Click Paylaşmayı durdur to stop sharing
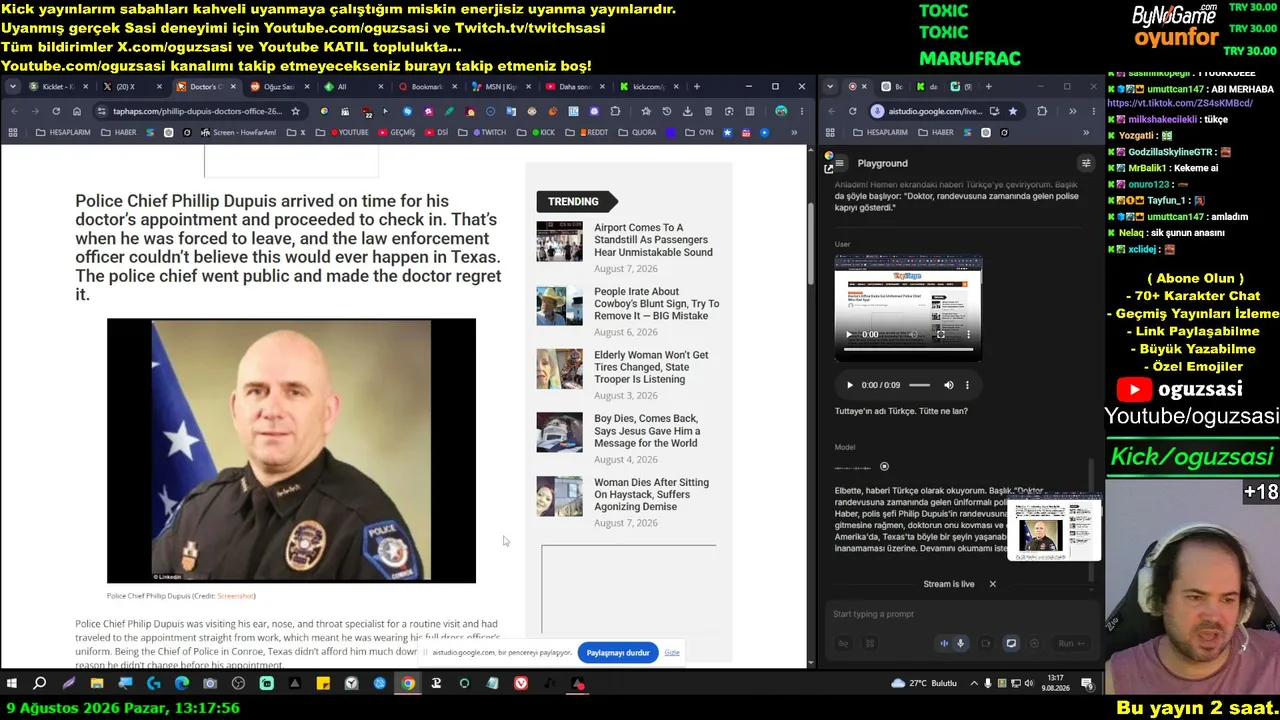1280x720 pixels. click(618, 653)
